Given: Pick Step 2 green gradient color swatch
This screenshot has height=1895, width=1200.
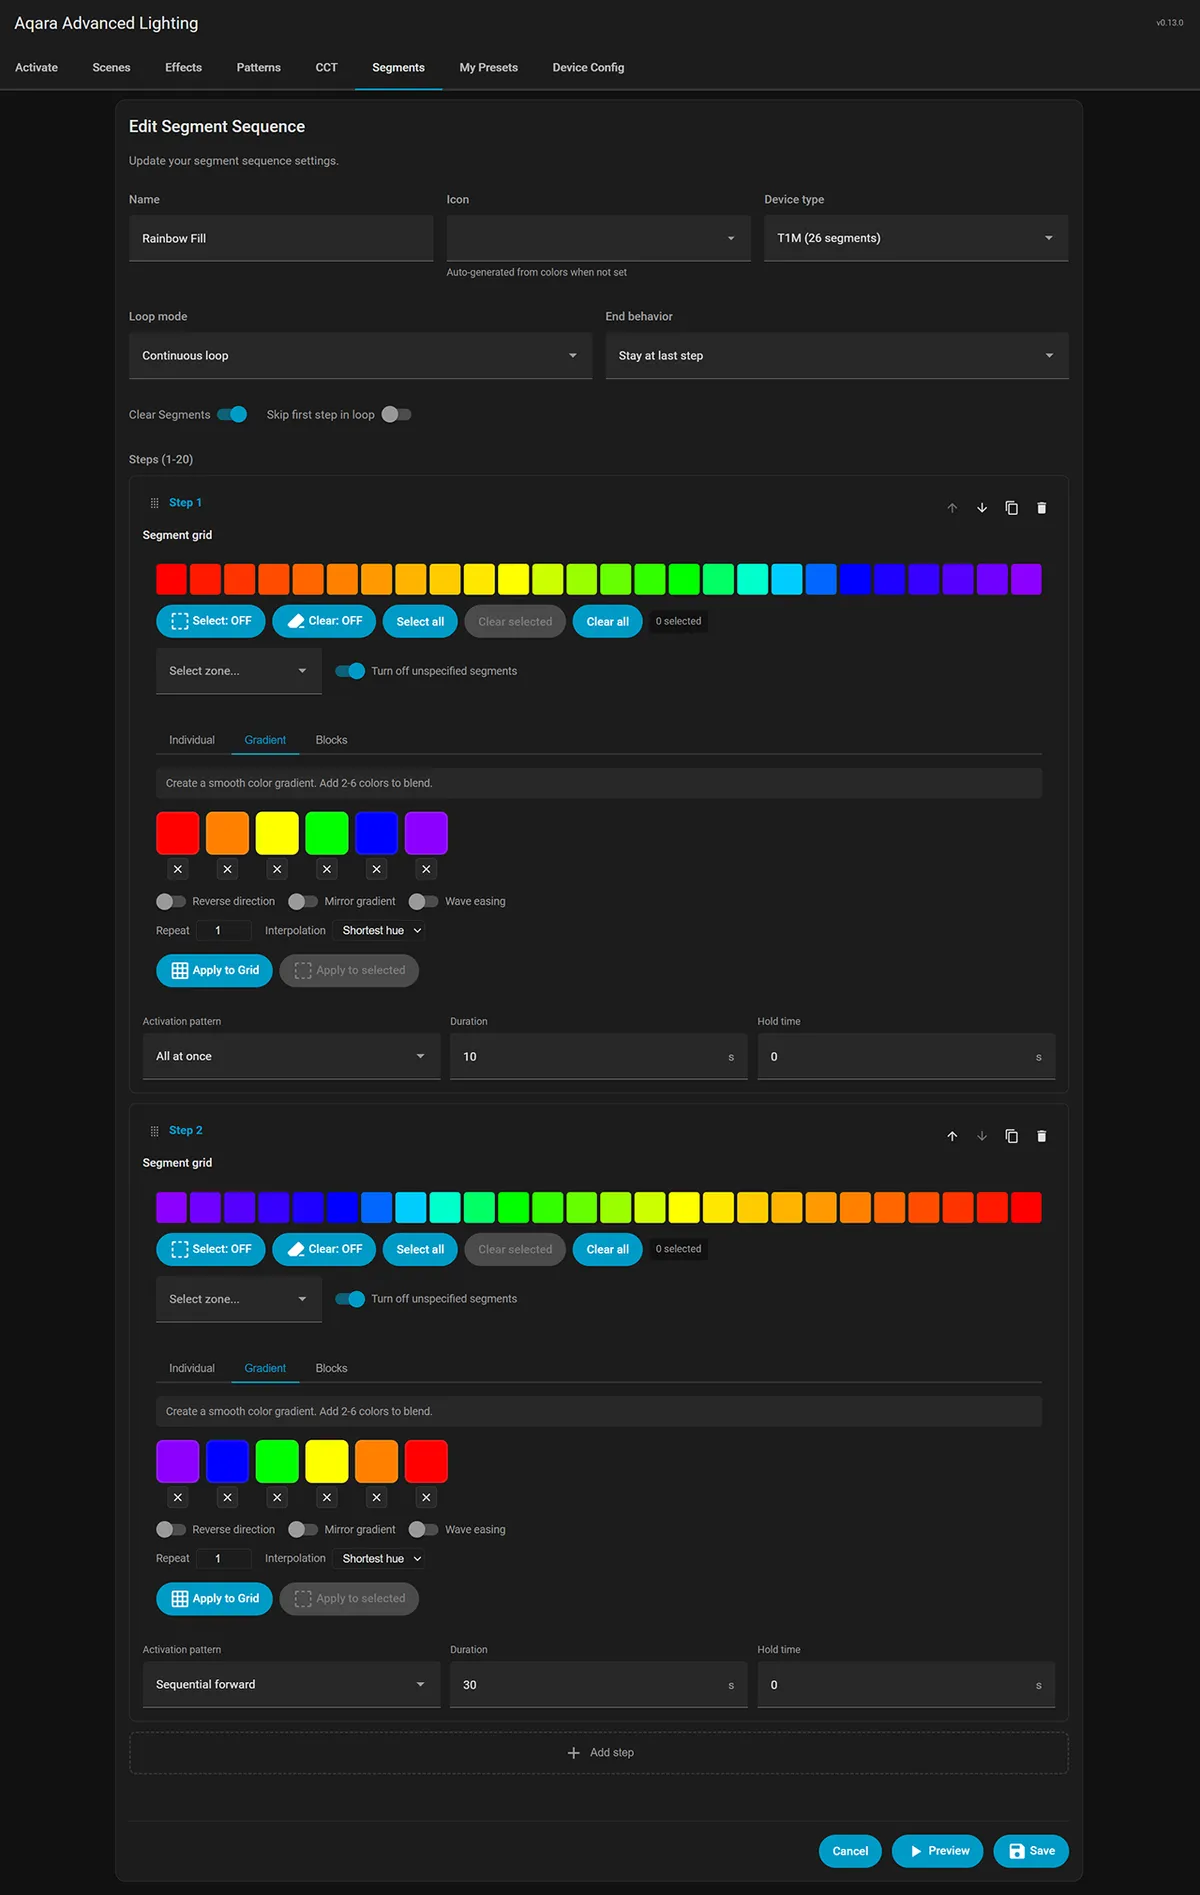Looking at the screenshot, I should tap(277, 1461).
